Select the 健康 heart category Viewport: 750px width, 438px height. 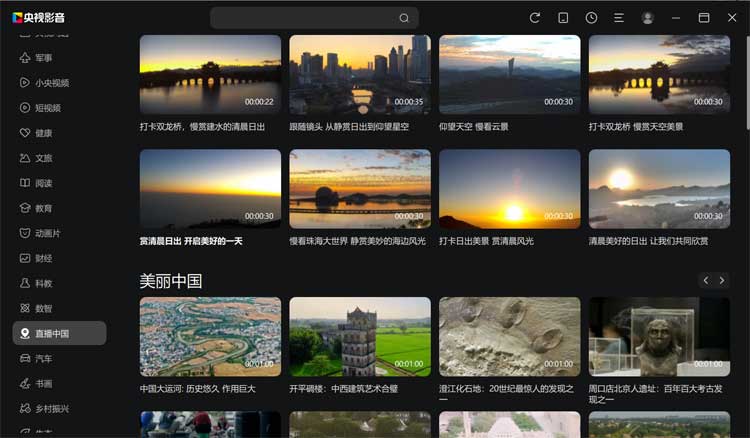[36, 133]
